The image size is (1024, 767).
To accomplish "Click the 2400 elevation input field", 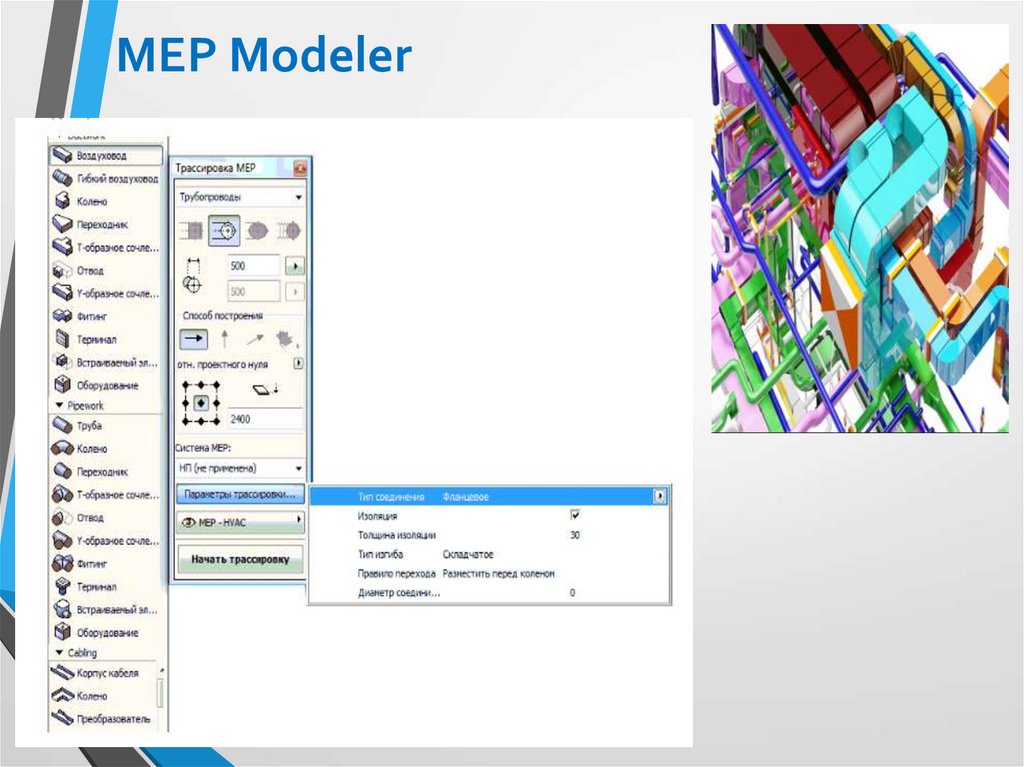I will (260, 420).
